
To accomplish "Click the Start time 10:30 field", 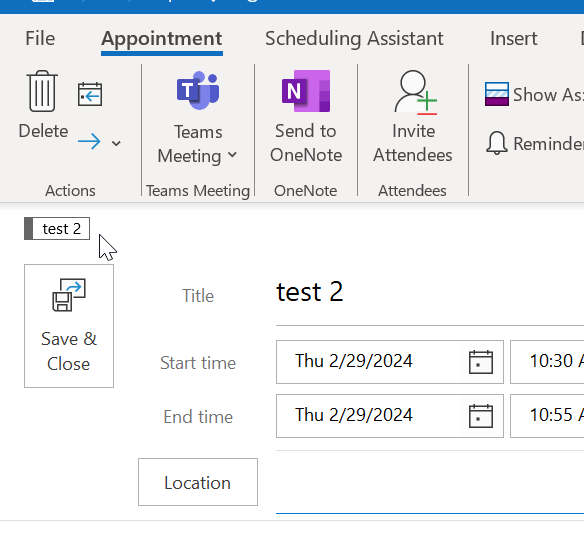I will pyautogui.click(x=547, y=362).
